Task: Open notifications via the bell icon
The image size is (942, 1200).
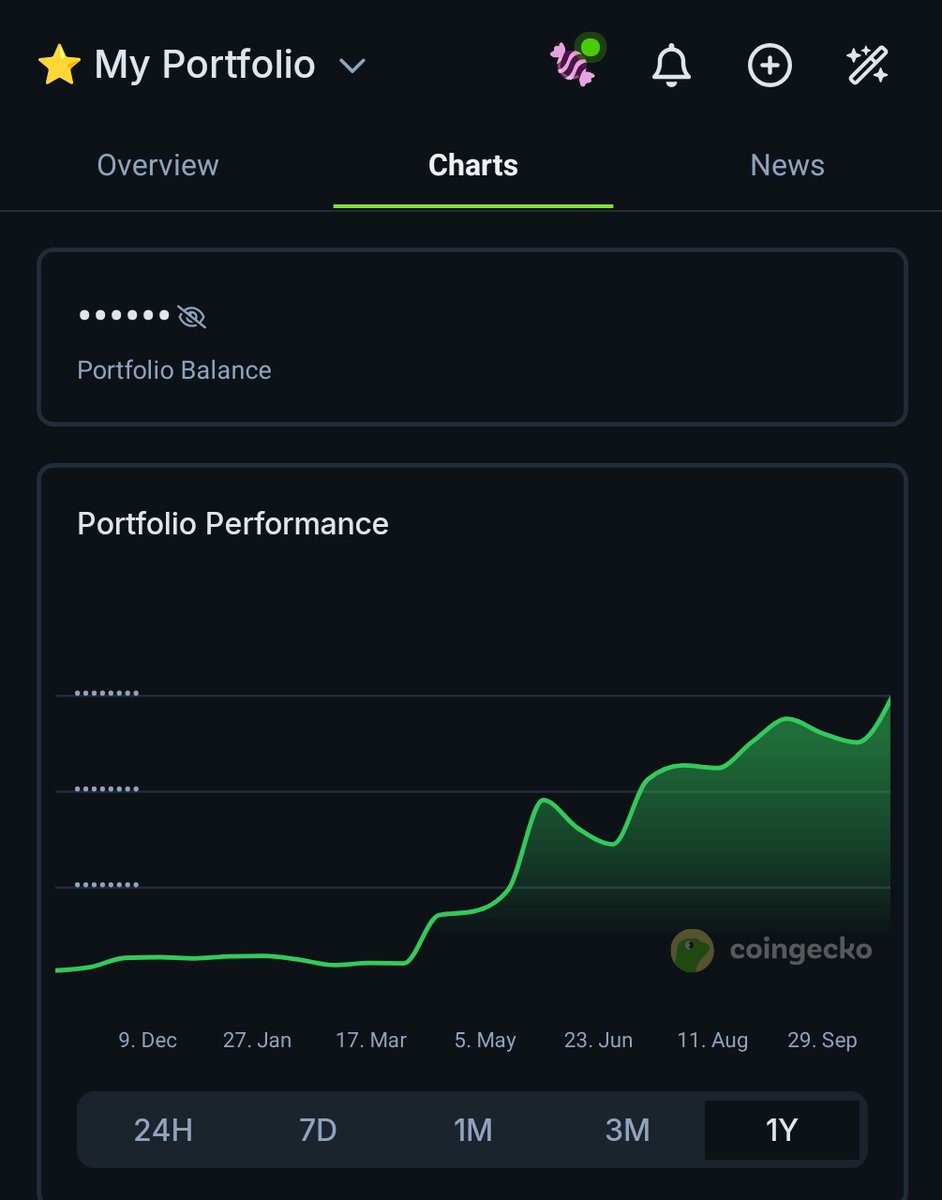Action: point(671,66)
